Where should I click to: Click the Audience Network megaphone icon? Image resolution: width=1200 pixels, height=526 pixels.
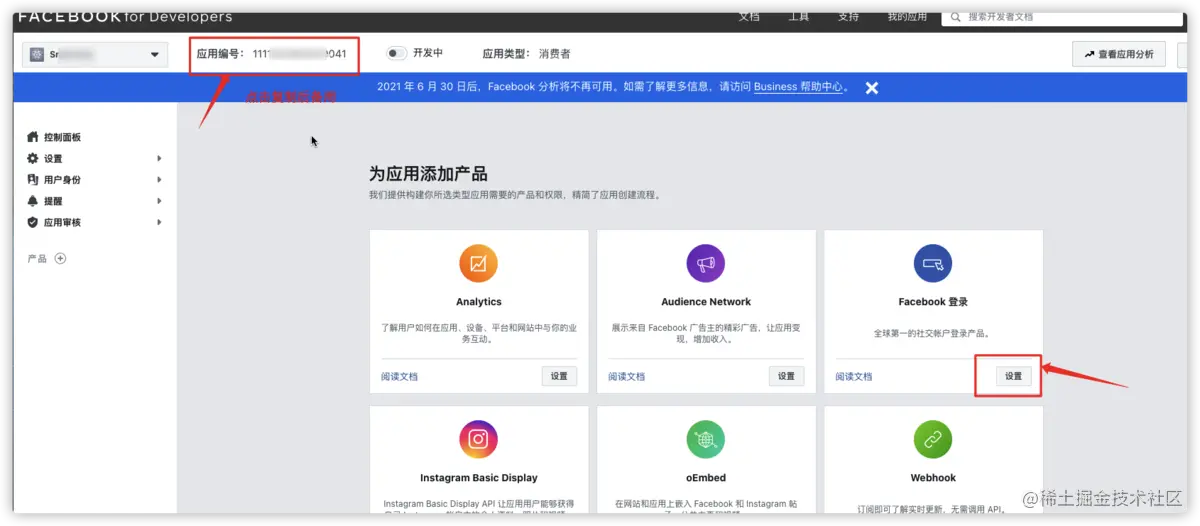pos(706,264)
